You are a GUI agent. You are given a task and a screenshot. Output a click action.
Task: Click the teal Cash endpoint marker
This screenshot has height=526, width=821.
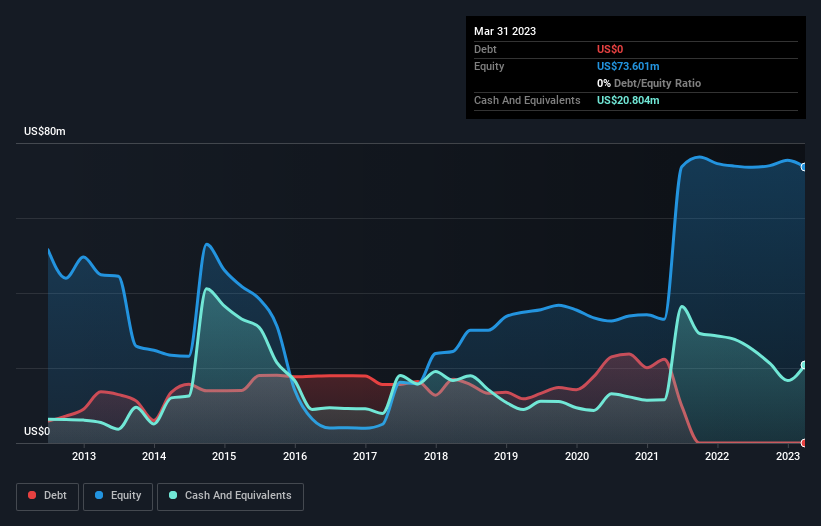click(x=804, y=365)
